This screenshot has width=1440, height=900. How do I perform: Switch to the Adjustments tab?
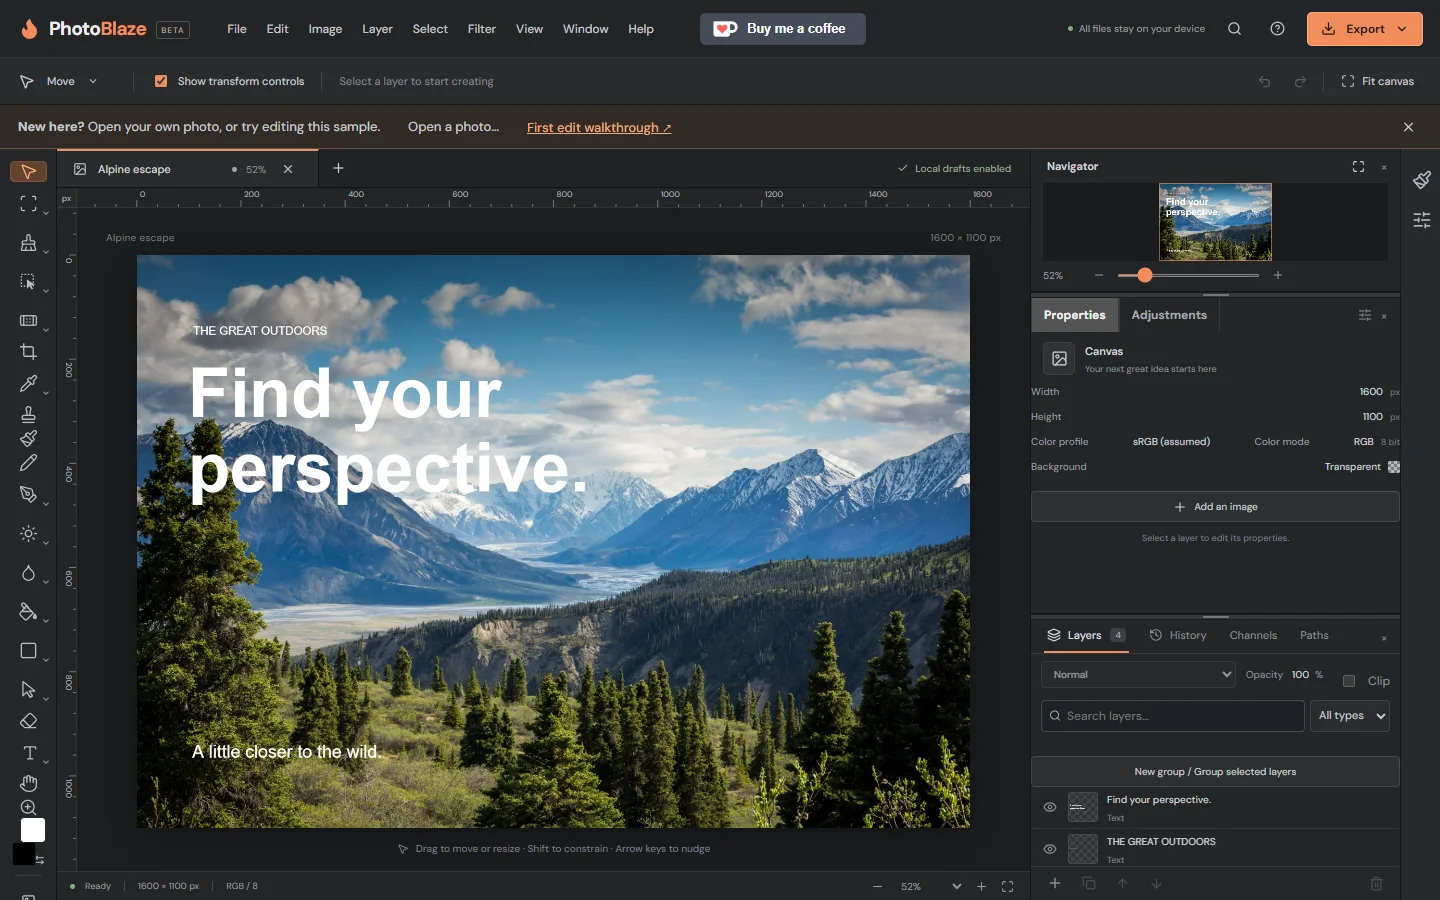(1169, 315)
